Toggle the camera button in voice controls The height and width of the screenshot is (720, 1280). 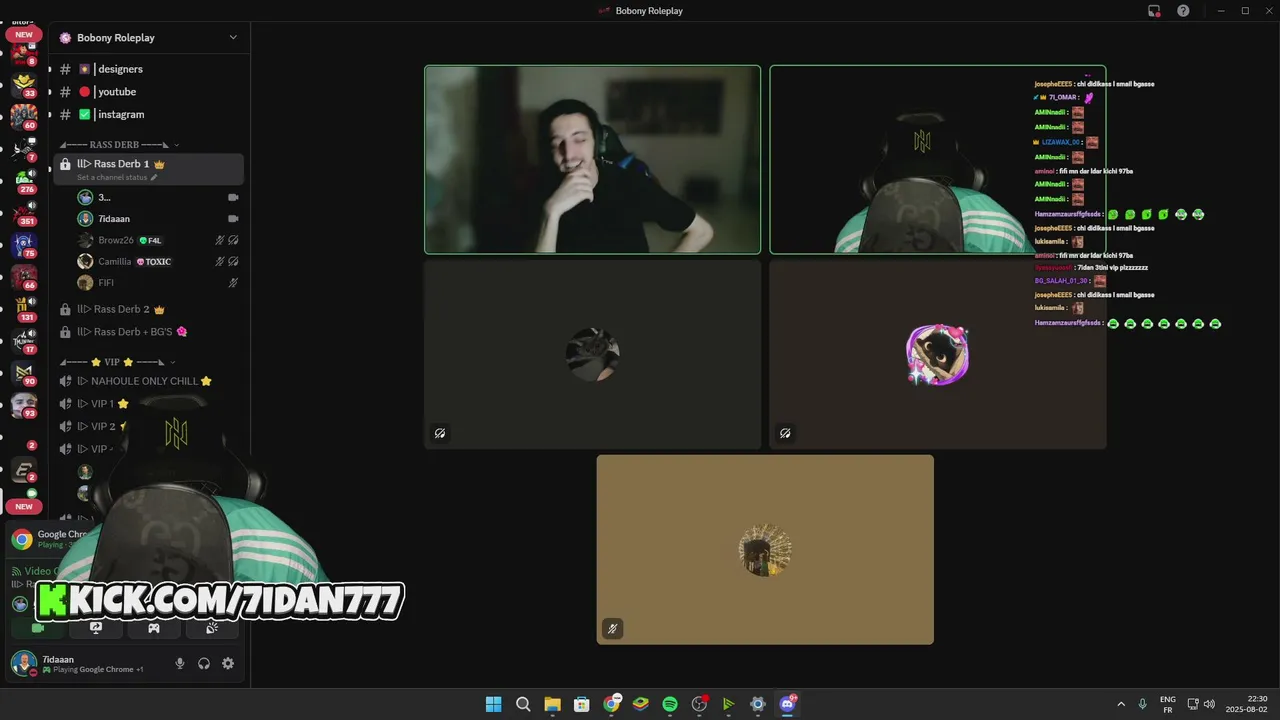click(38, 628)
